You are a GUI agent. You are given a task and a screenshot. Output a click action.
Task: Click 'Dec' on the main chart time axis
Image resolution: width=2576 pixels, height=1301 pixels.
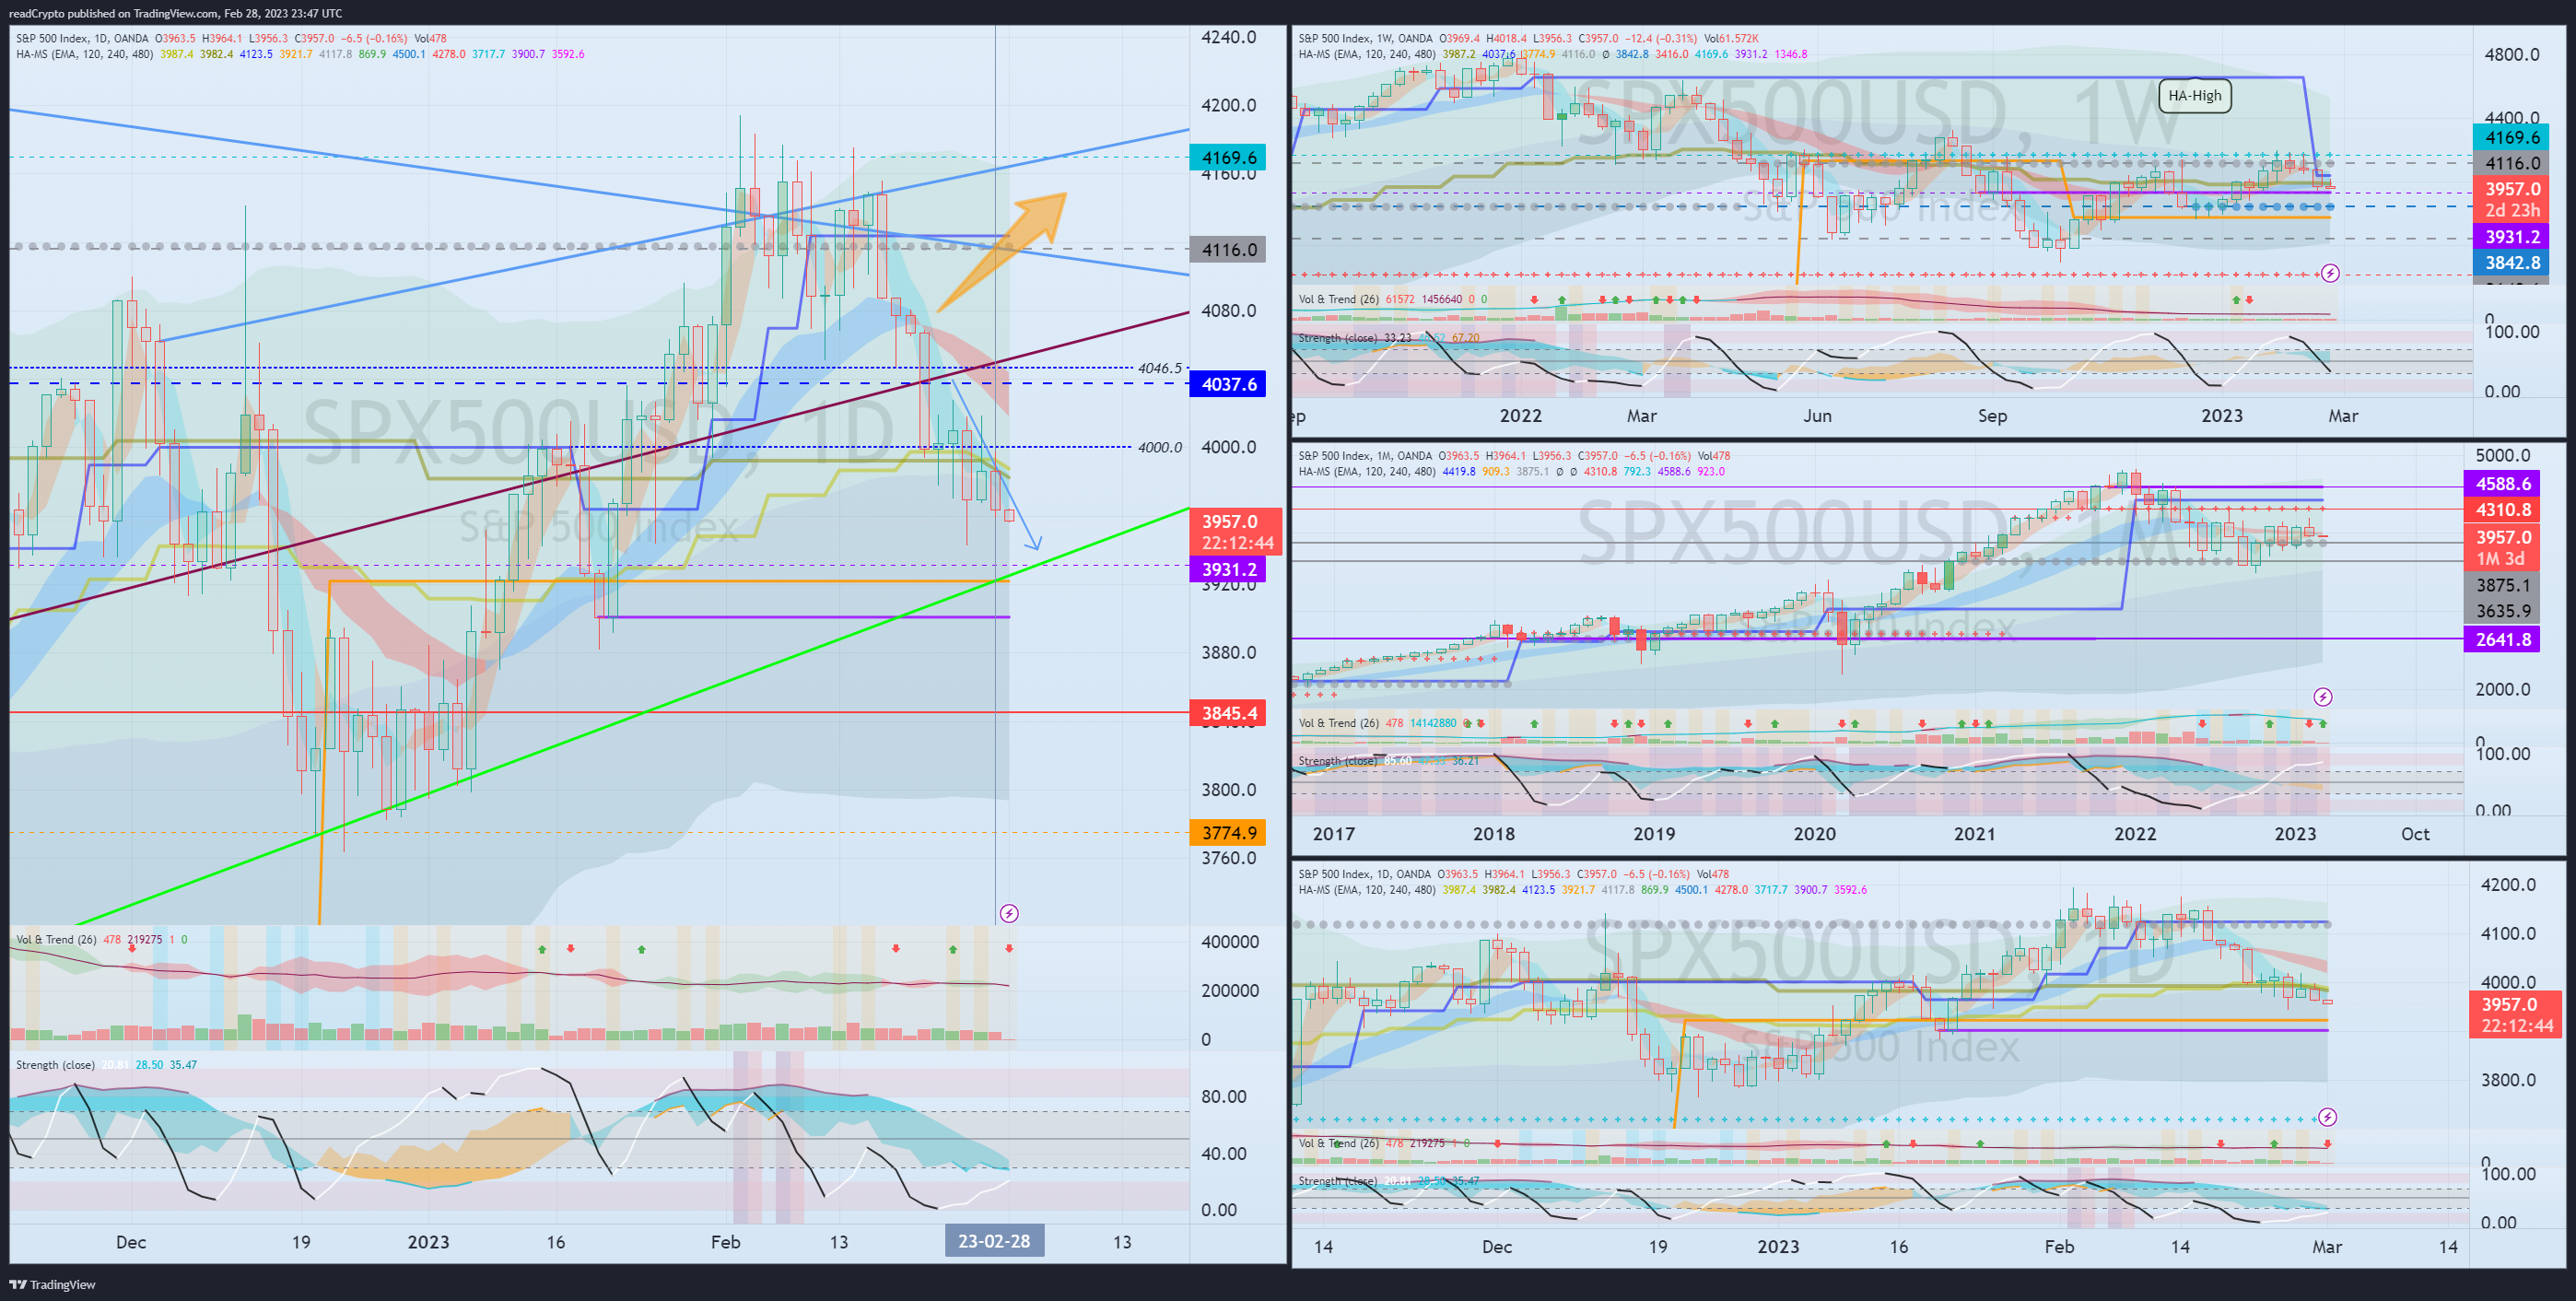click(x=131, y=1242)
